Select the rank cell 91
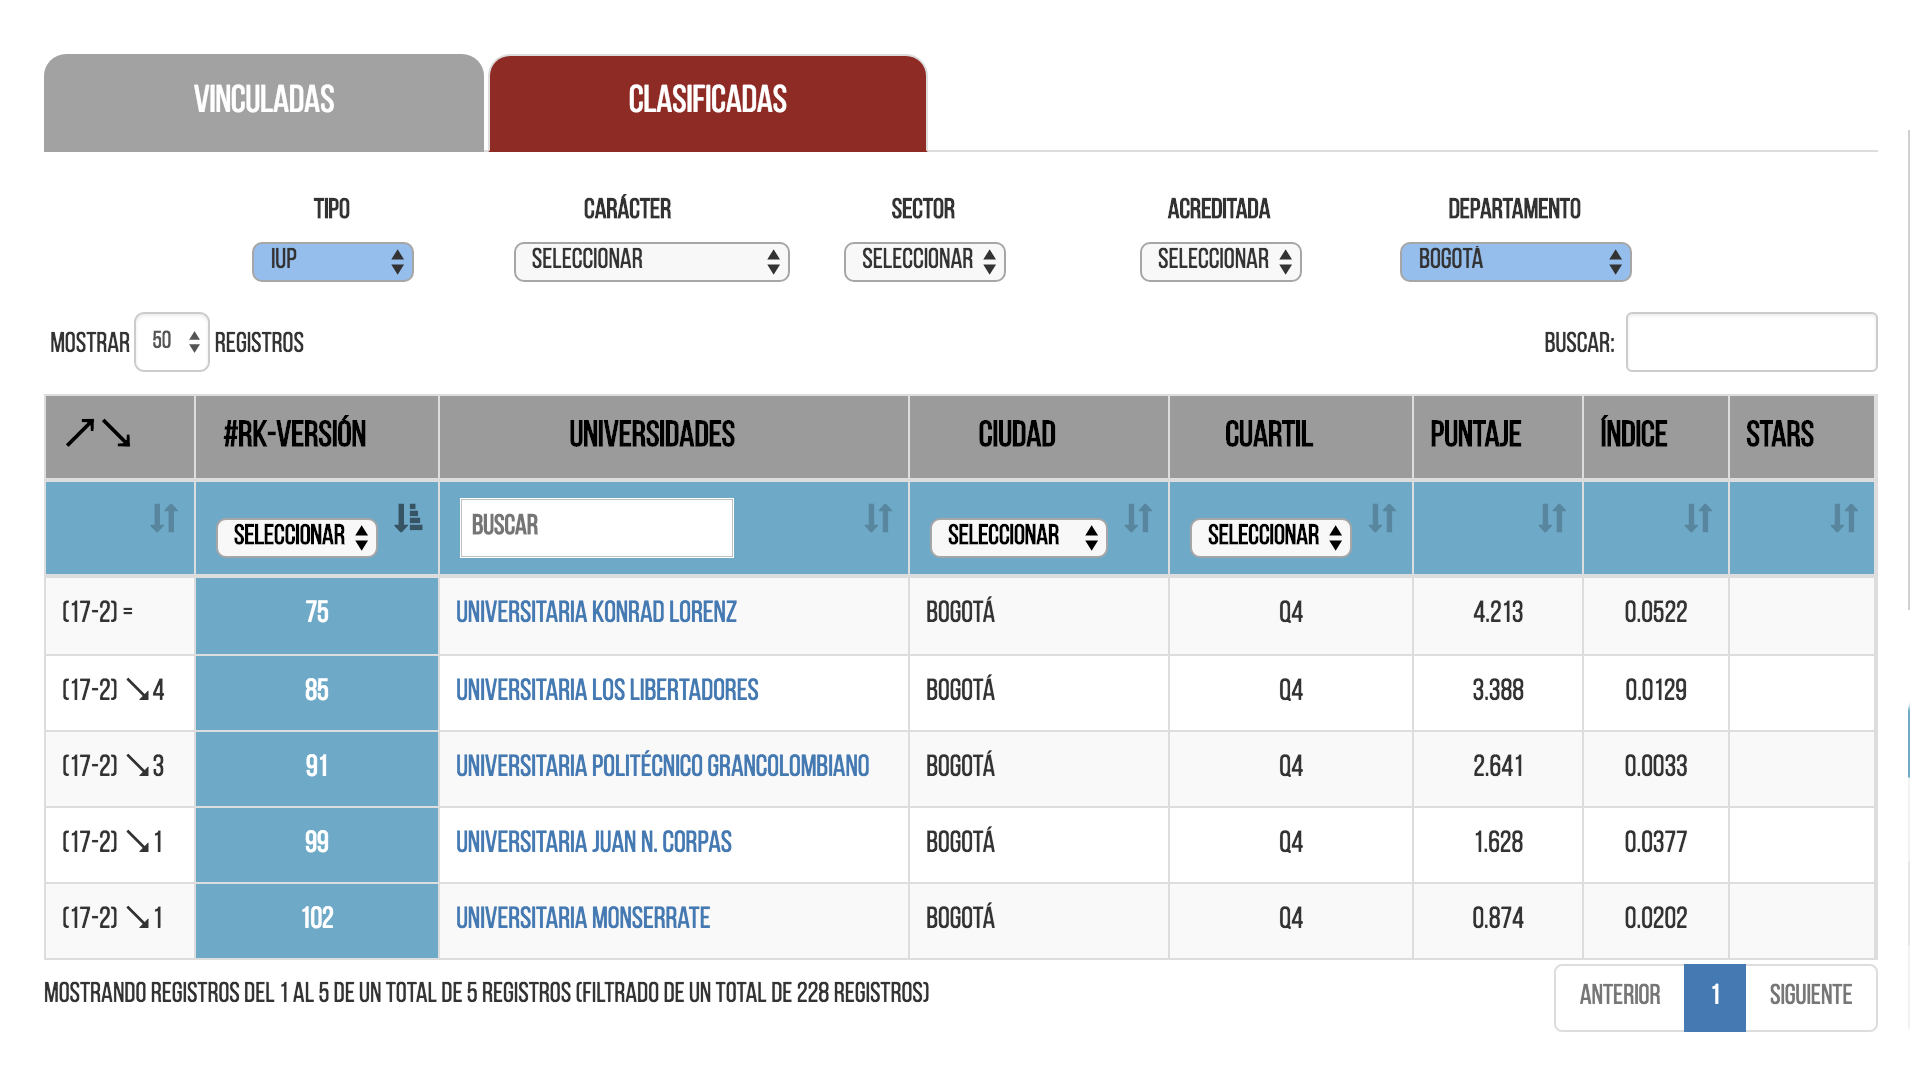Viewport: 1910px width, 1070px height. tap(317, 767)
